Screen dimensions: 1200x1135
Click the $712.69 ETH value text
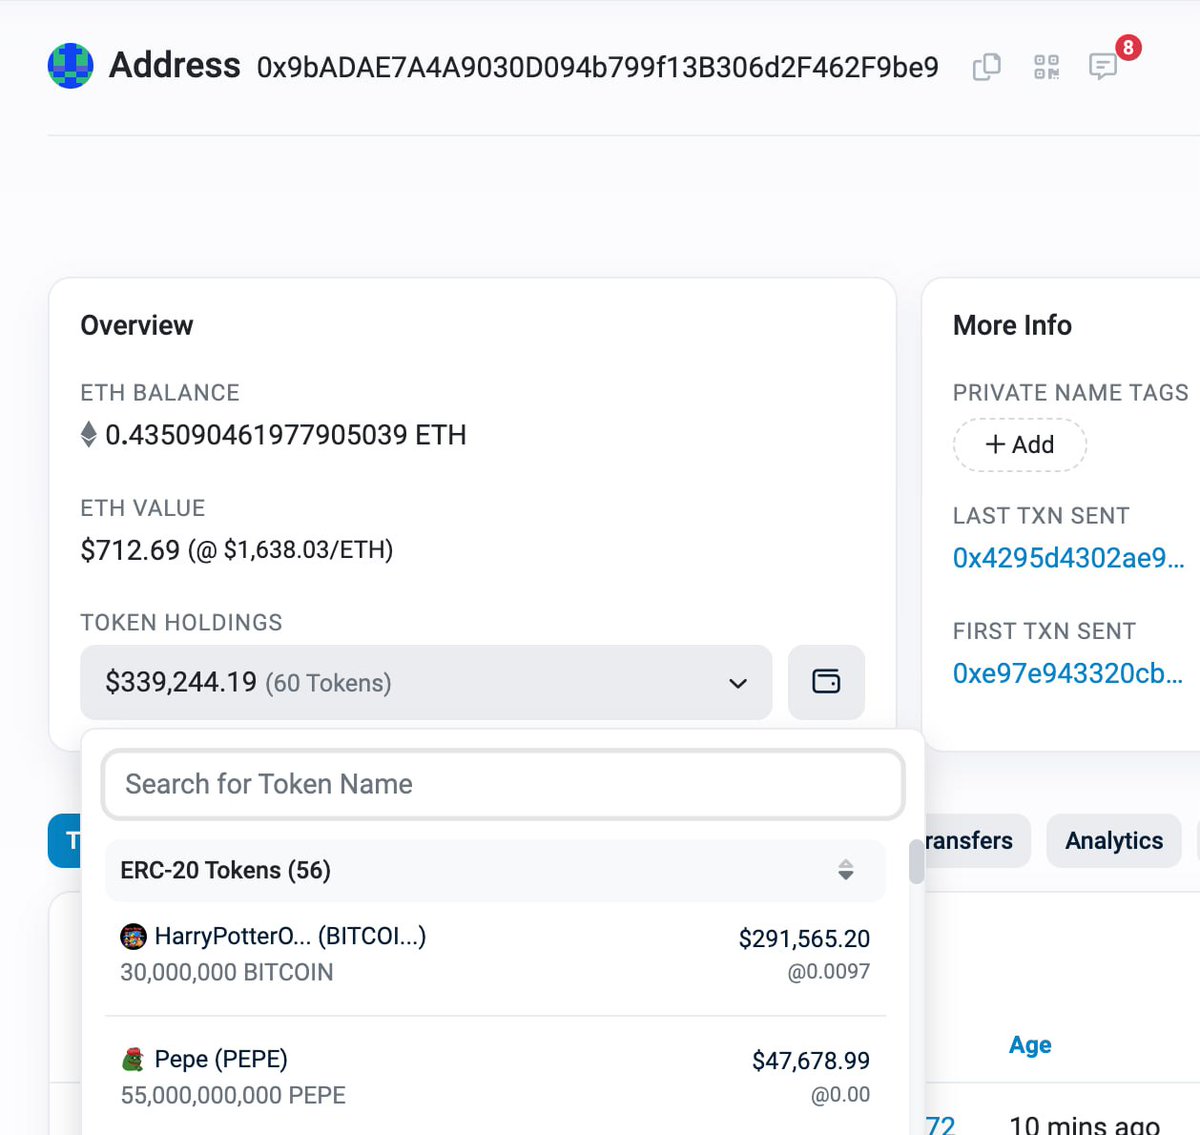pyautogui.click(x=130, y=550)
